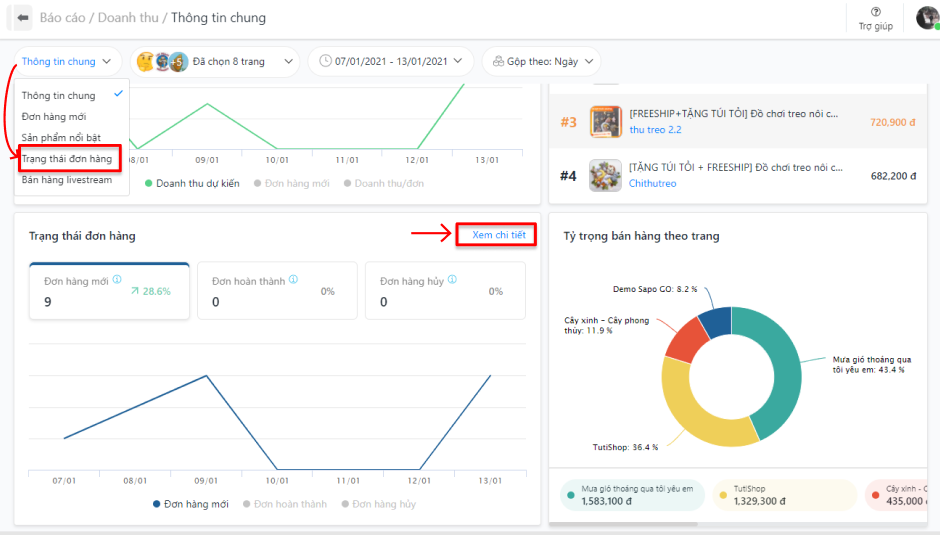The height and width of the screenshot is (535, 940).
Task: Toggle Đơn hàng hủy legend in order status chart
Action: (378, 504)
